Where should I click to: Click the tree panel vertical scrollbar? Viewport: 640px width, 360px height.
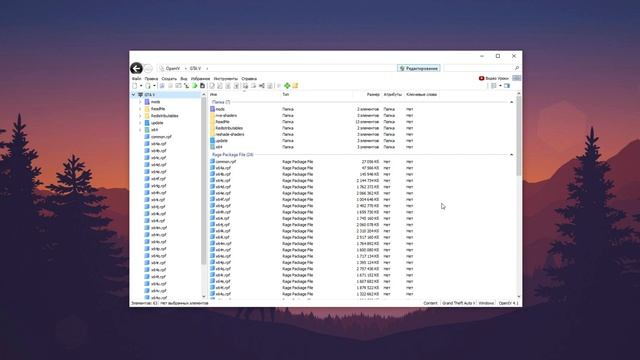(x=204, y=181)
